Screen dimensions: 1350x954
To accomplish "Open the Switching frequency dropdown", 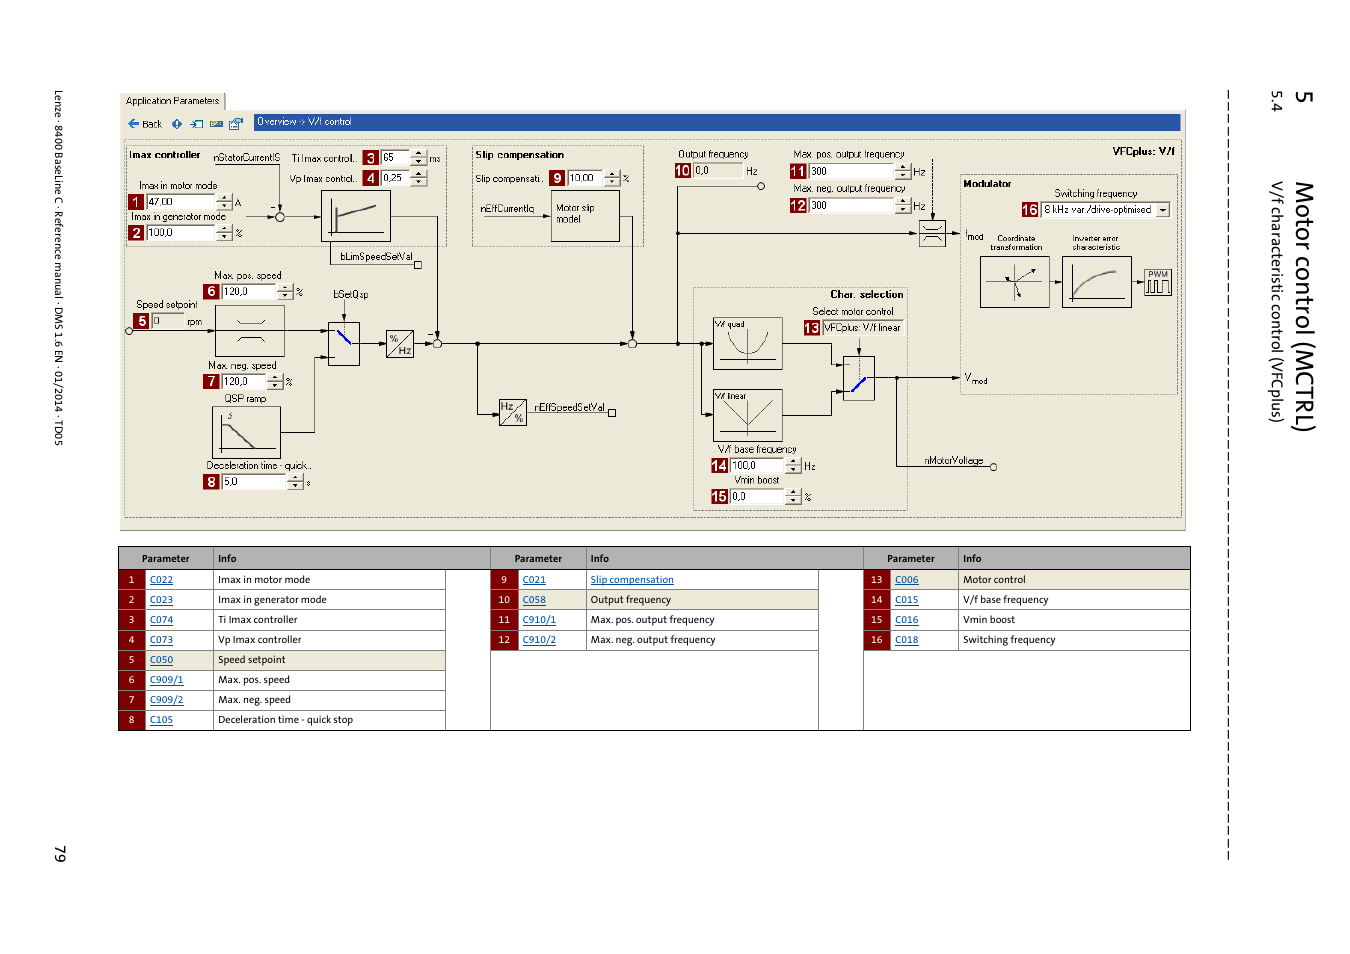I will click(x=1163, y=210).
